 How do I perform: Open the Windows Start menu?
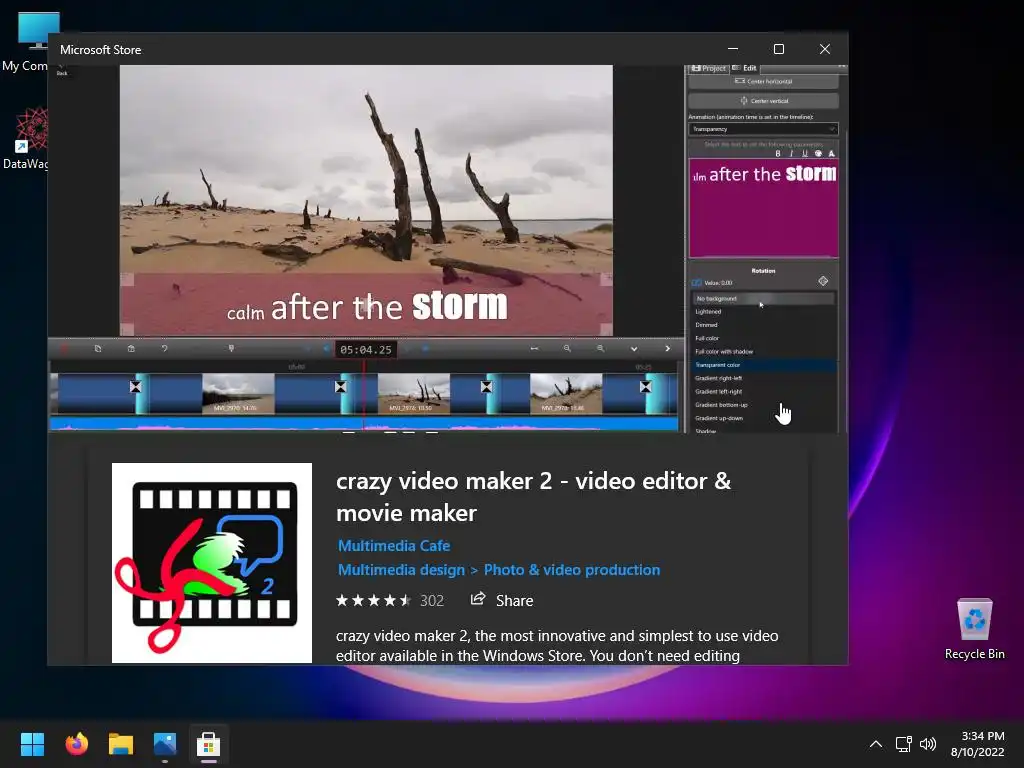point(32,744)
